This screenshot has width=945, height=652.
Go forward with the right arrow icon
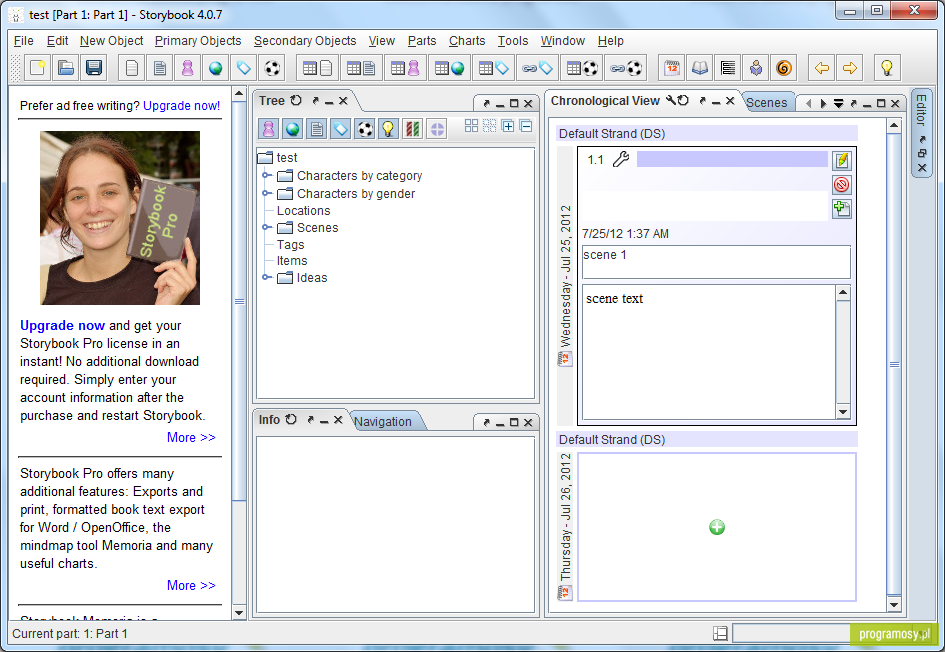click(x=850, y=68)
